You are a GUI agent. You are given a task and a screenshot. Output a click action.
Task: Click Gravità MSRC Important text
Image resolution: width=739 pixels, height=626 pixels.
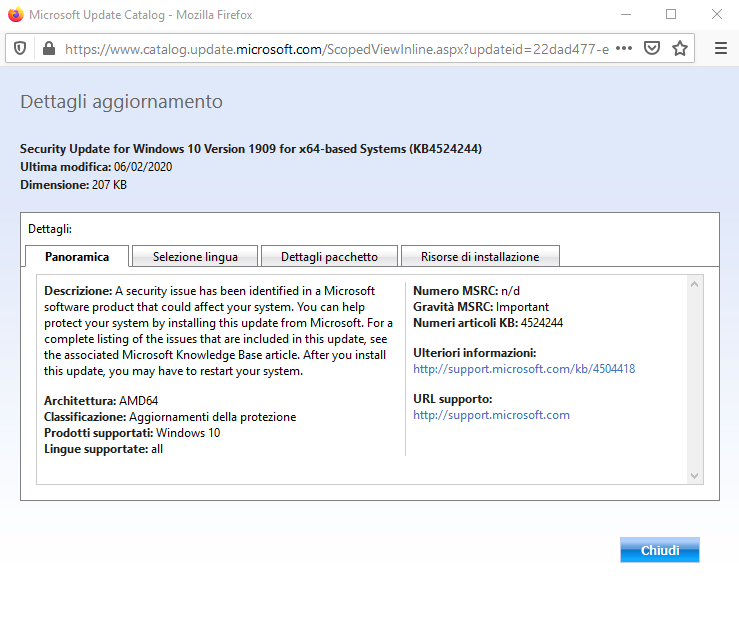point(481,307)
